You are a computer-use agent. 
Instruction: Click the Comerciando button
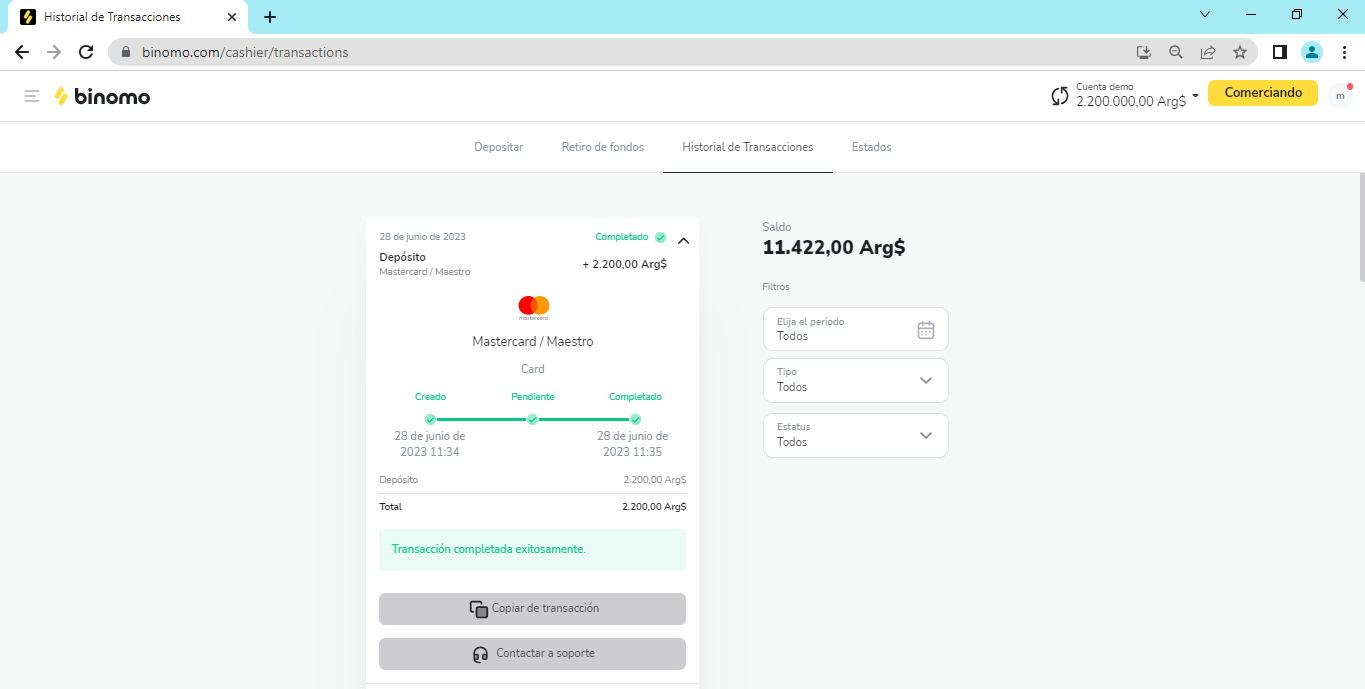pos(1263,93)
